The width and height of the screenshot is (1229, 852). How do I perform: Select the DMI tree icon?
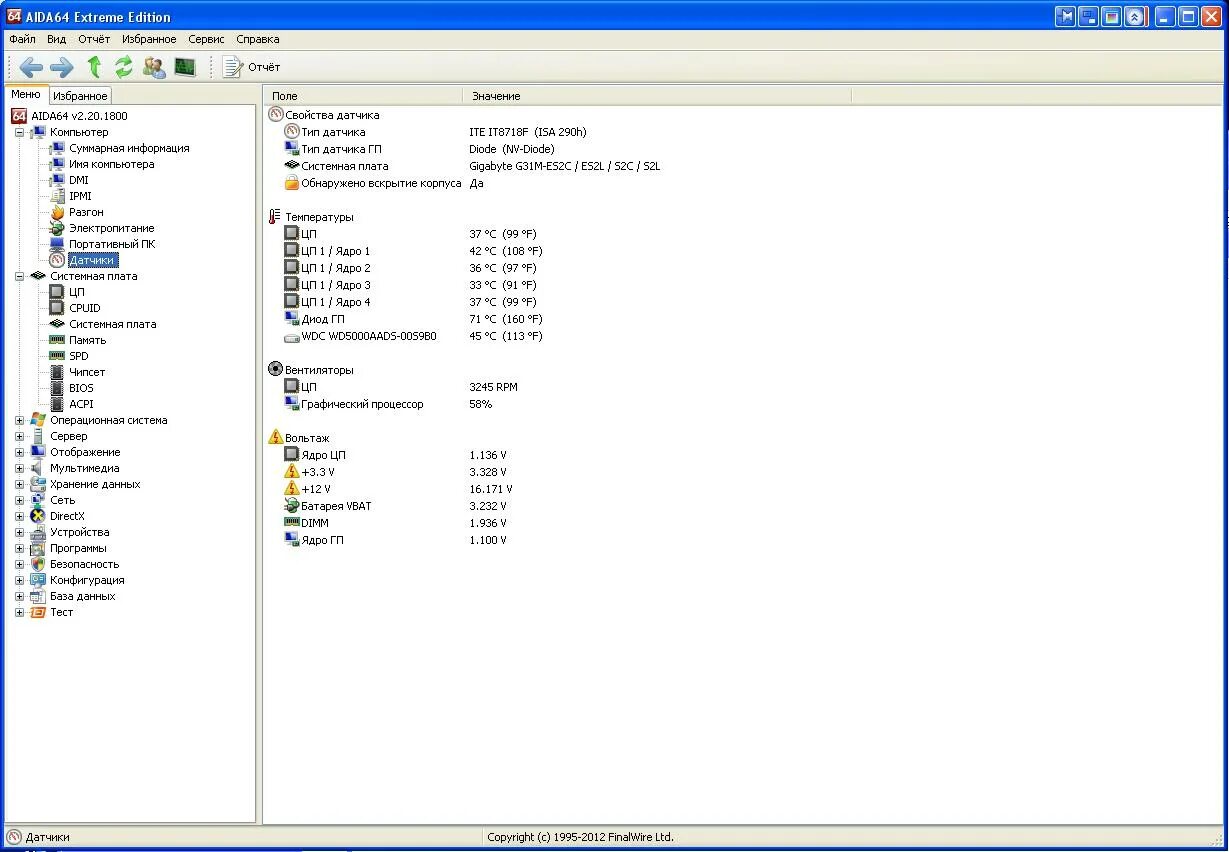click(x=57, y=180)
